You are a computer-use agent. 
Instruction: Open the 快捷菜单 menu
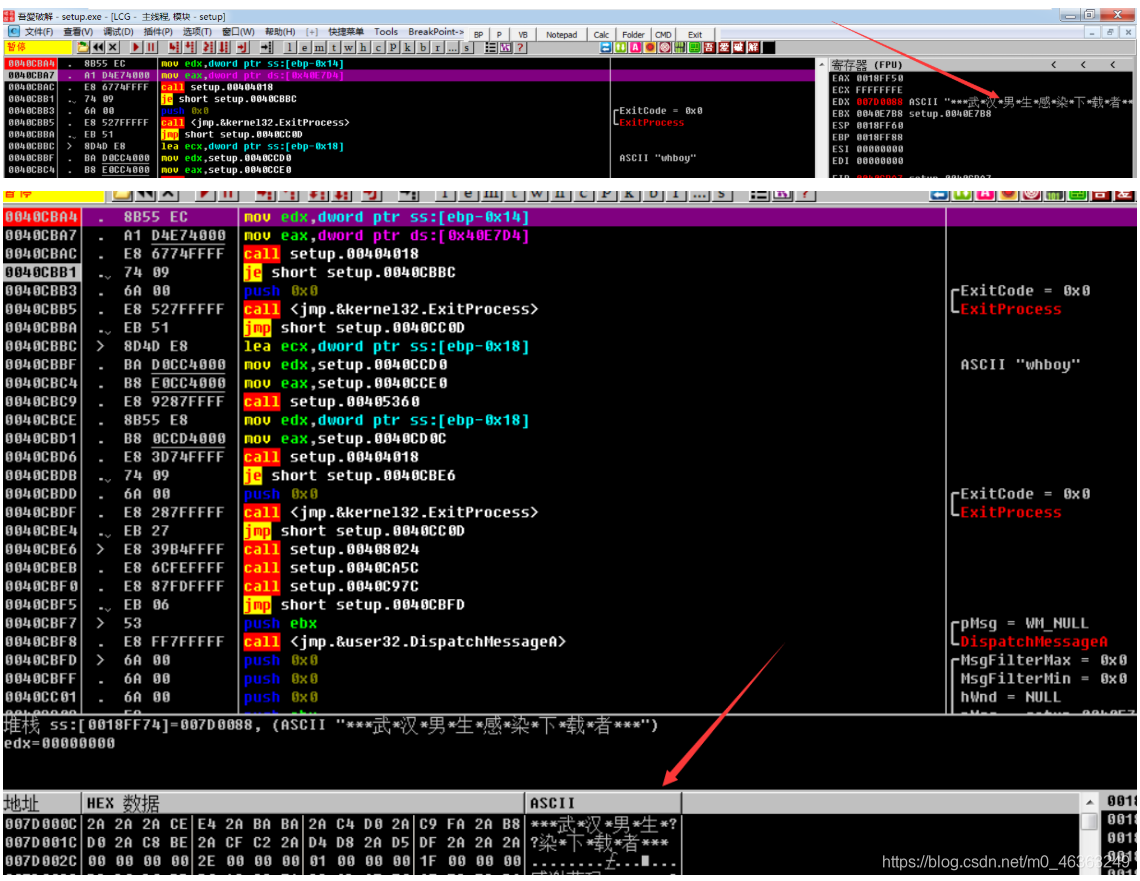coord(346,32)
